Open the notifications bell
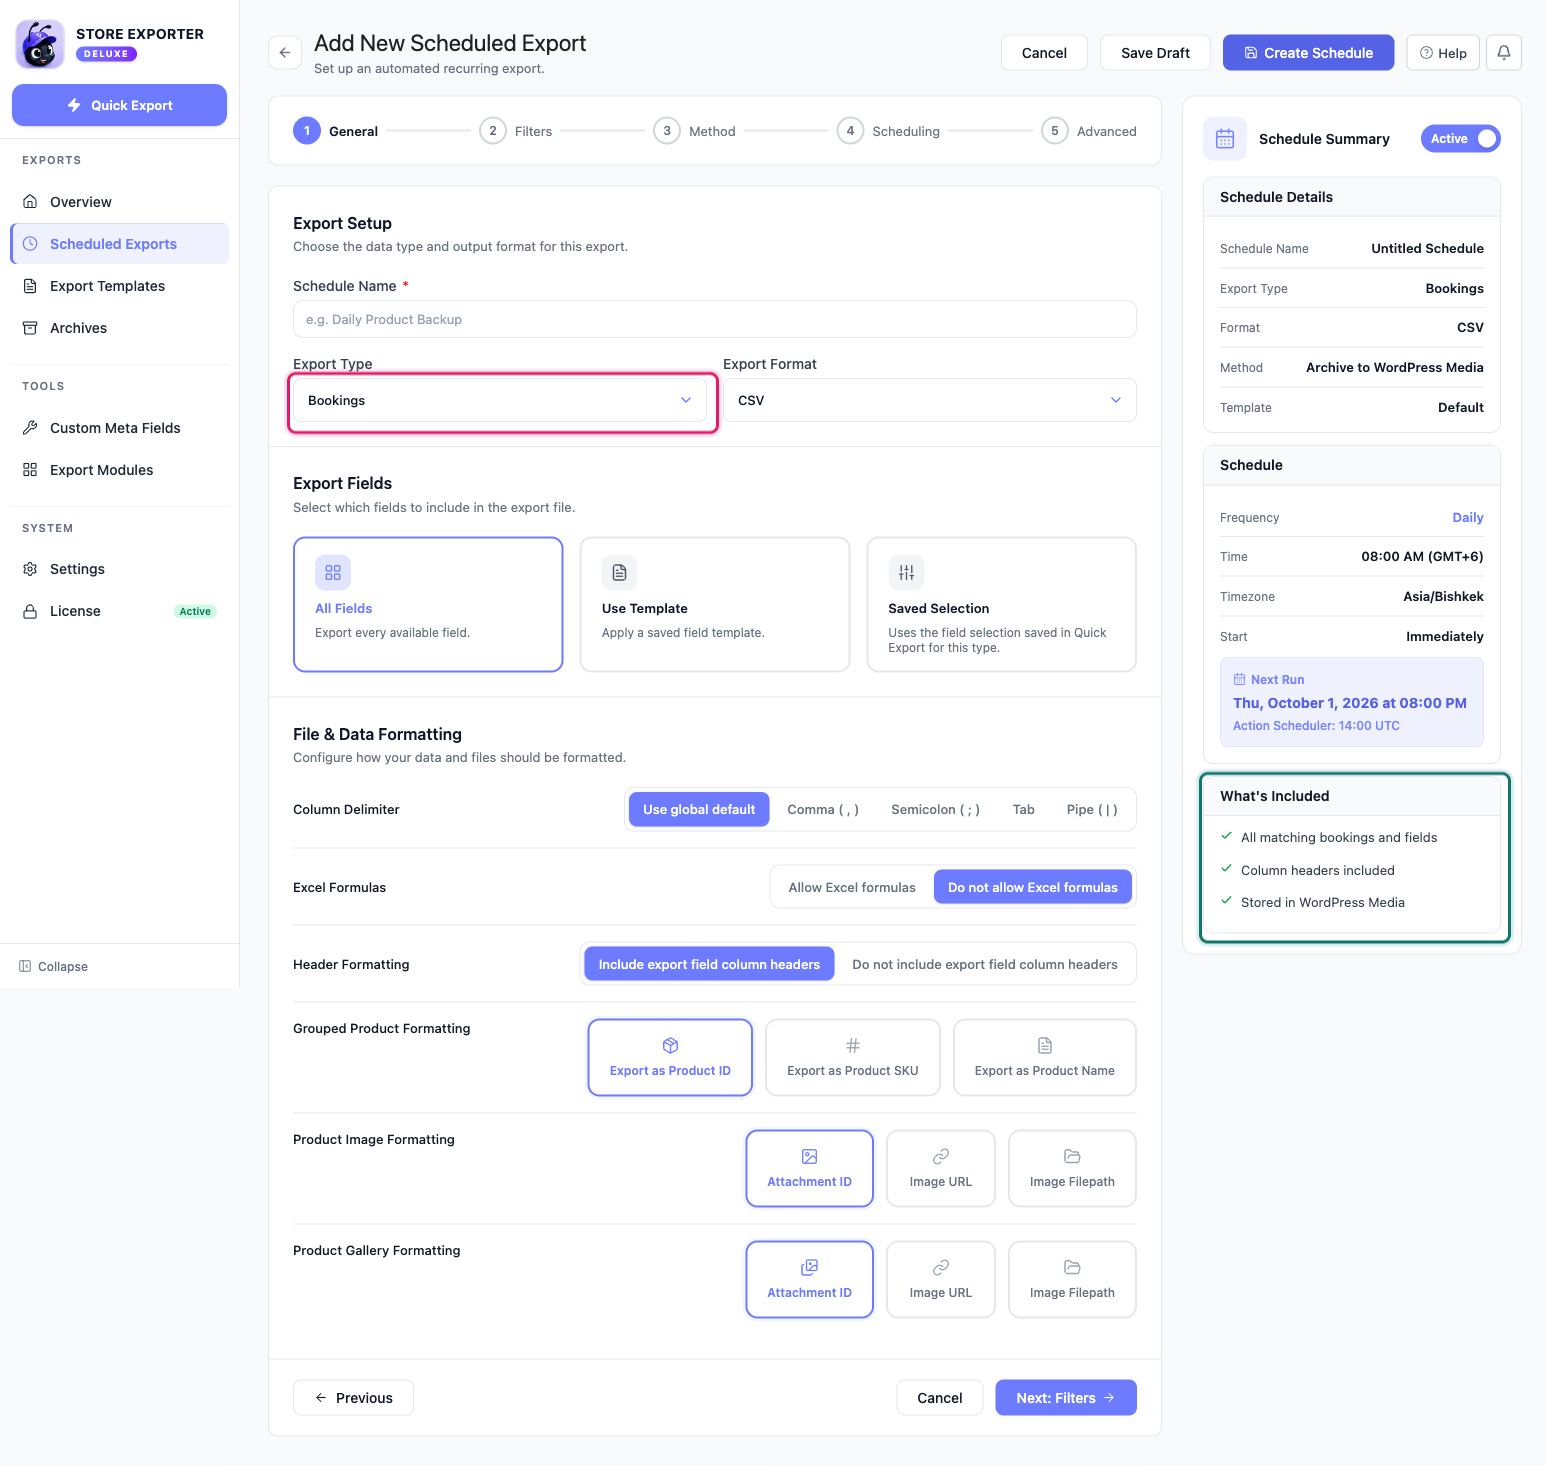The image size is (1545, 1465). coord(1503,53)
